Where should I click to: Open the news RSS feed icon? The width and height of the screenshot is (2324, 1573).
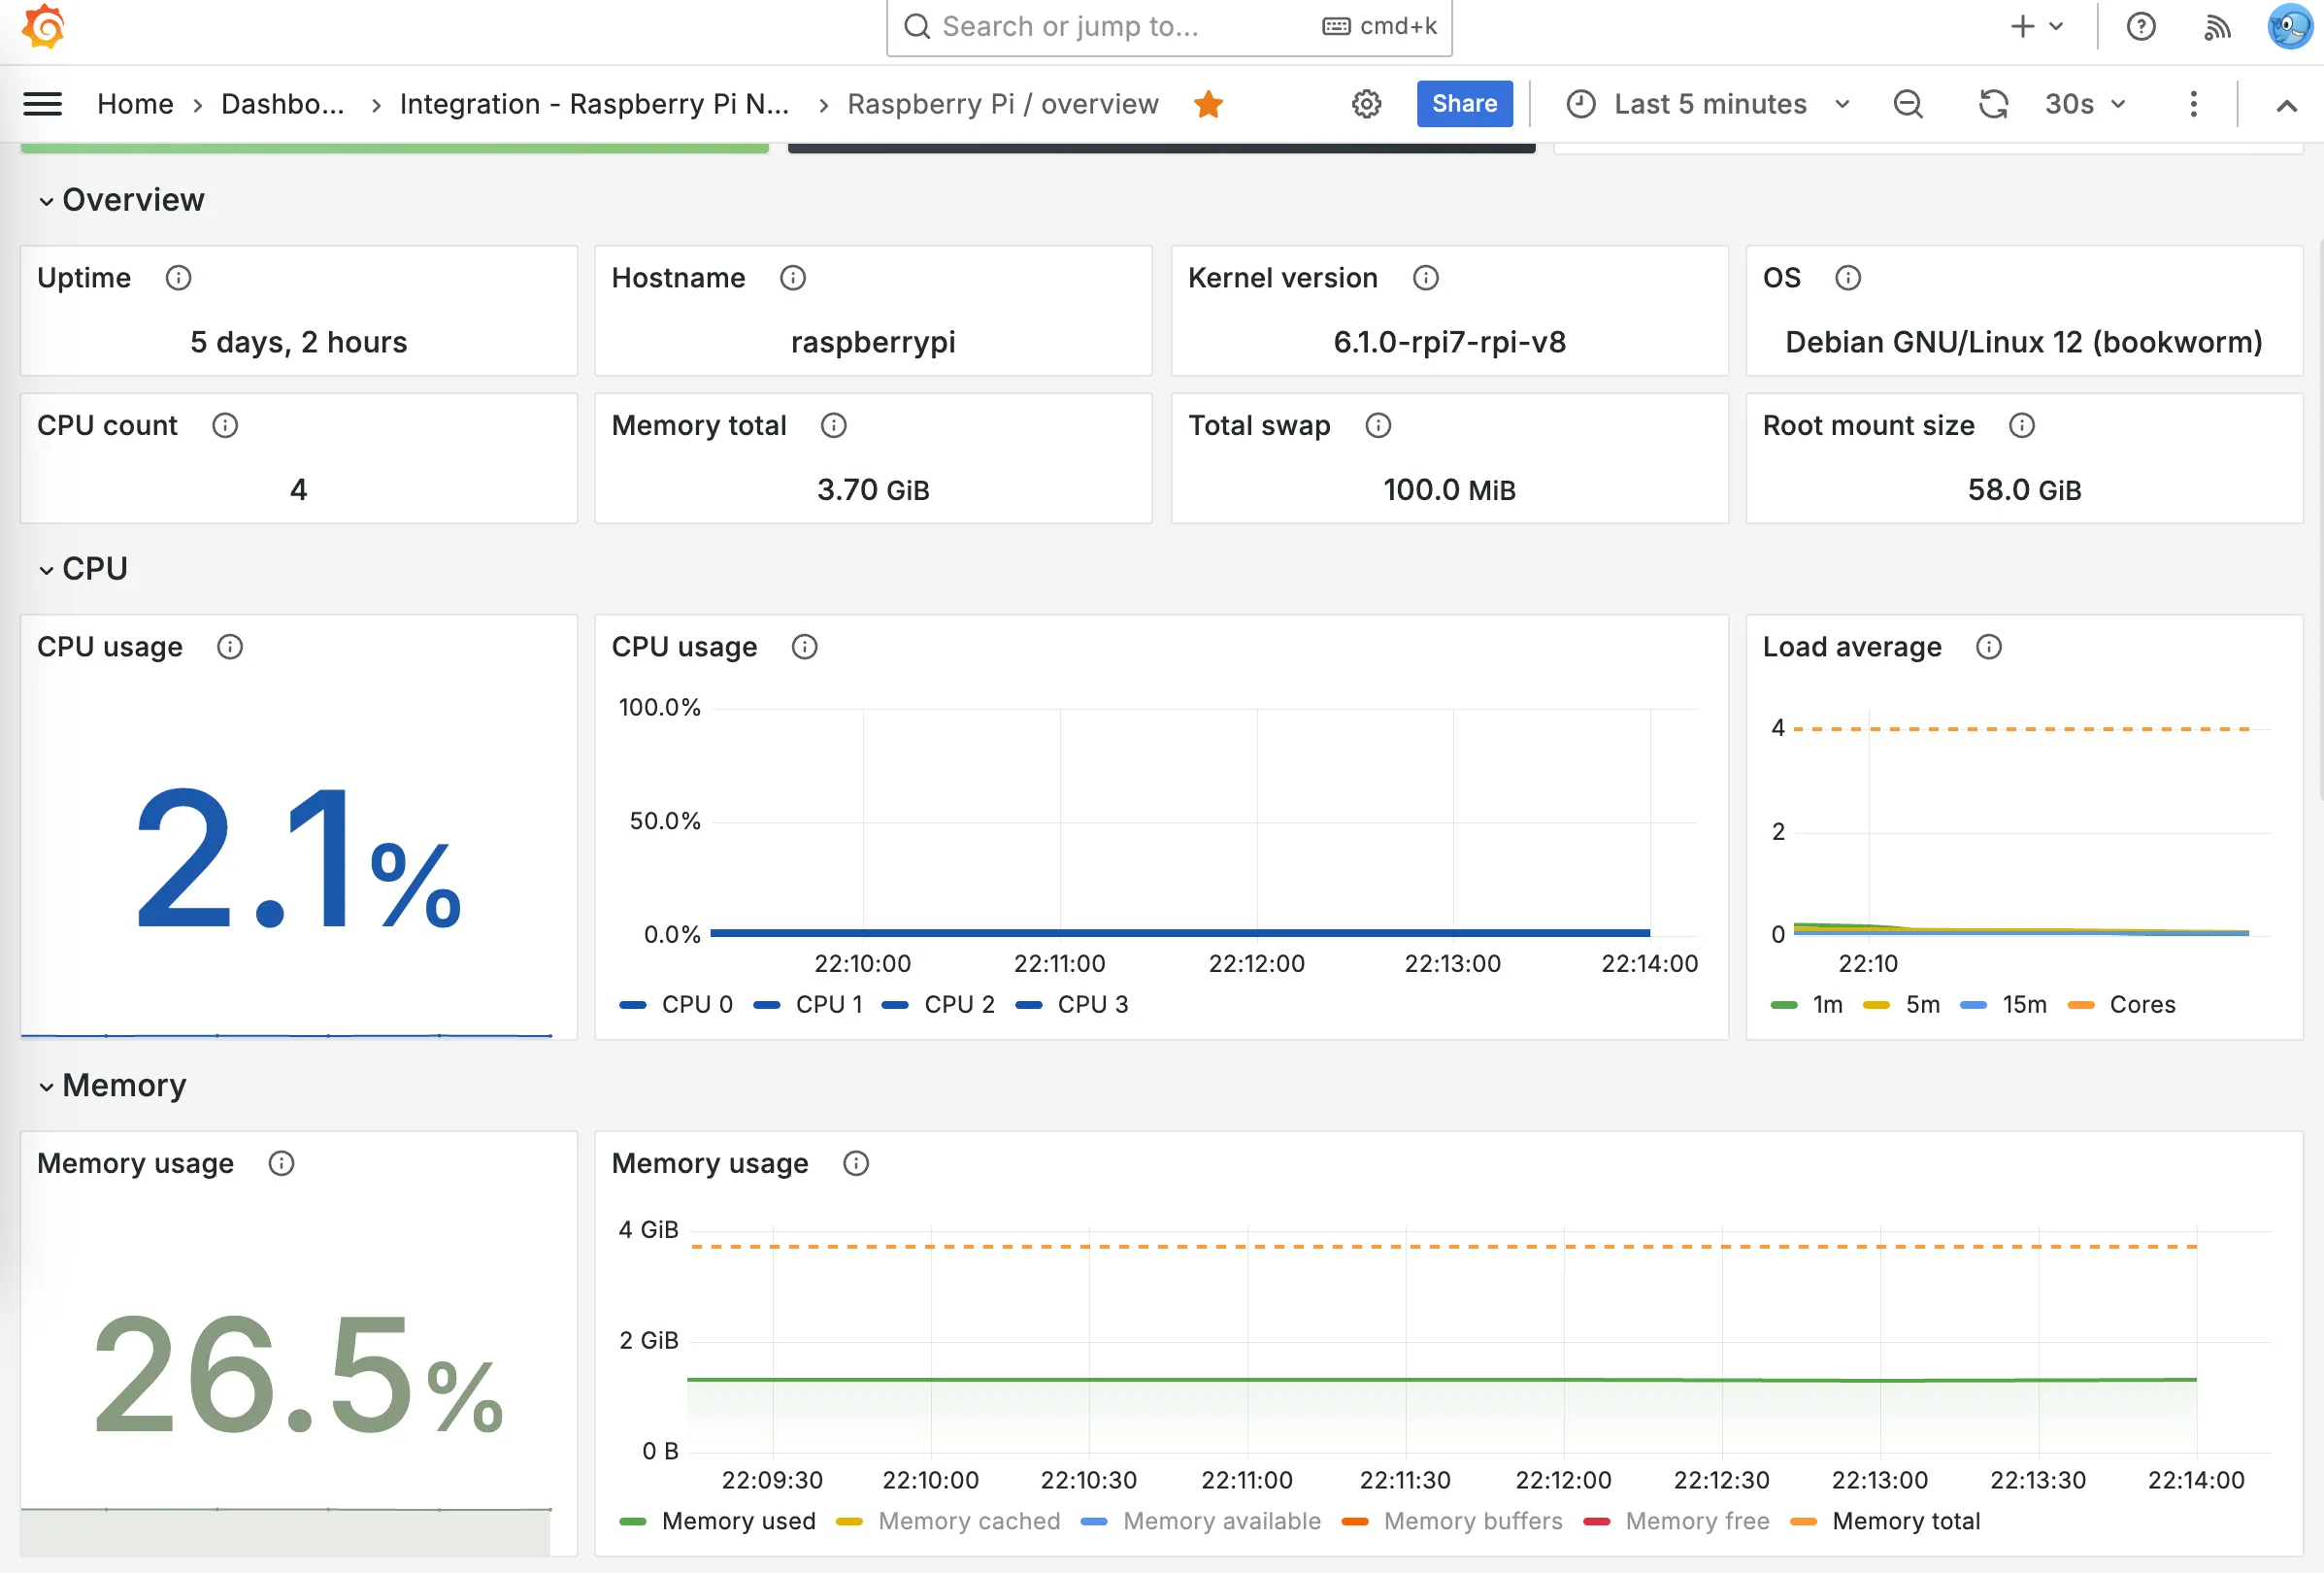2217,27
